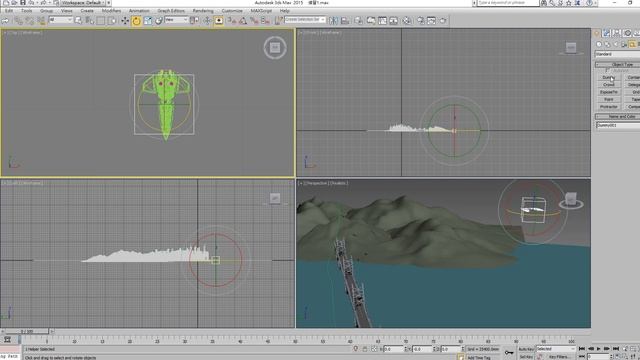Image resolution: width=640 pixels, height=360 pixels.
Task: Open the Standard helpers category dropdown
Action: point(618,54)
